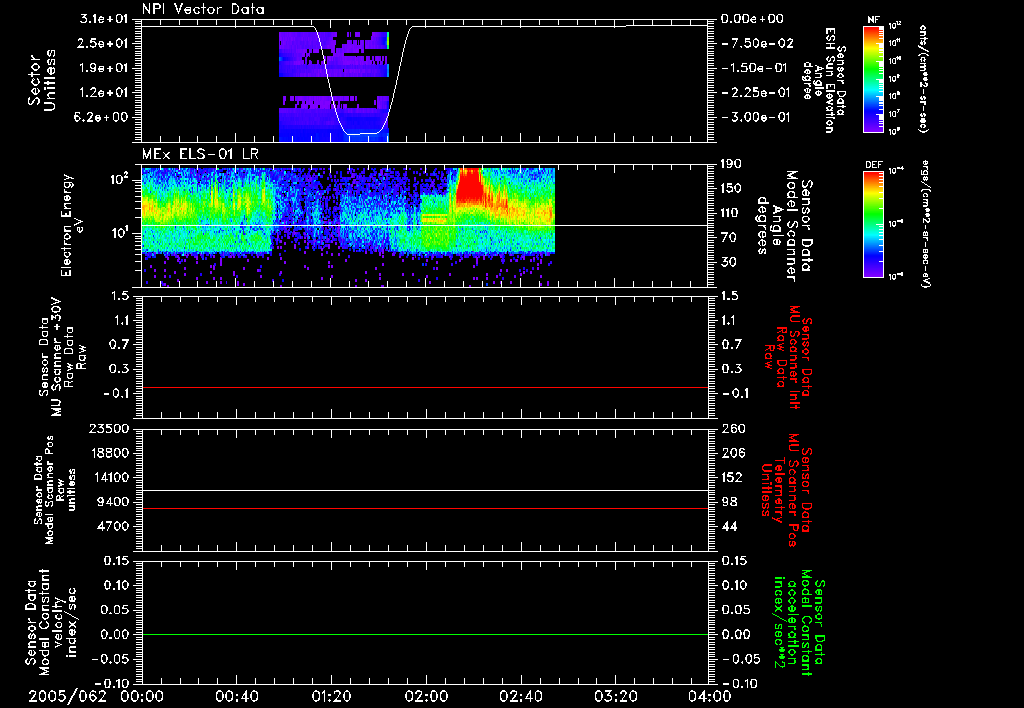Click the red high-flux burst in ELS spectrogram
This screenshot has width=1024, height=708.
point(468,185)
